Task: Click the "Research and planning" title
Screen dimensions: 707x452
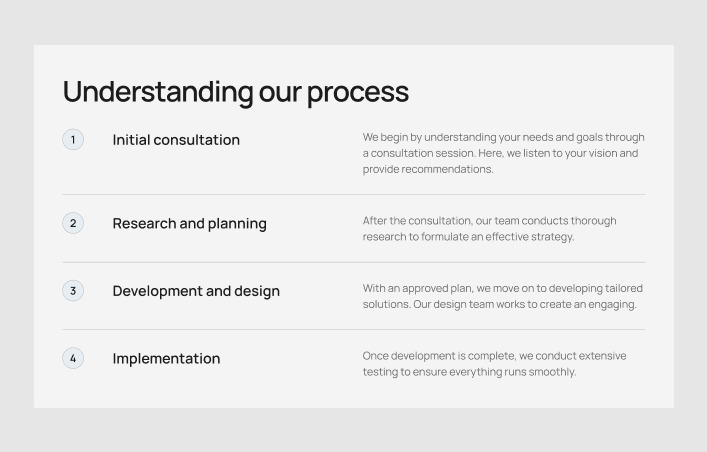Action: 189,224
